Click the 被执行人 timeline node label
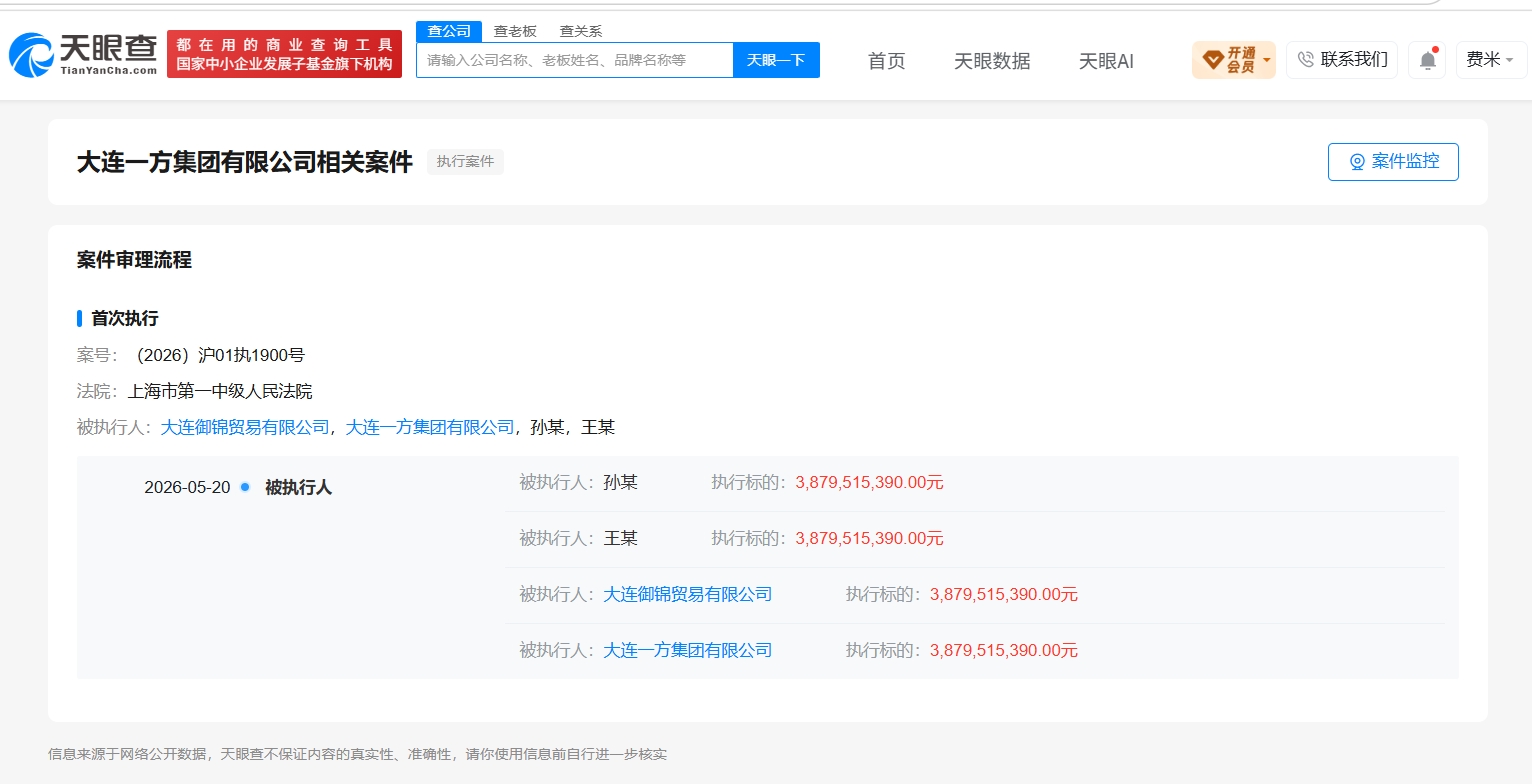1532x784 pixels. click(x=298, y=488)
